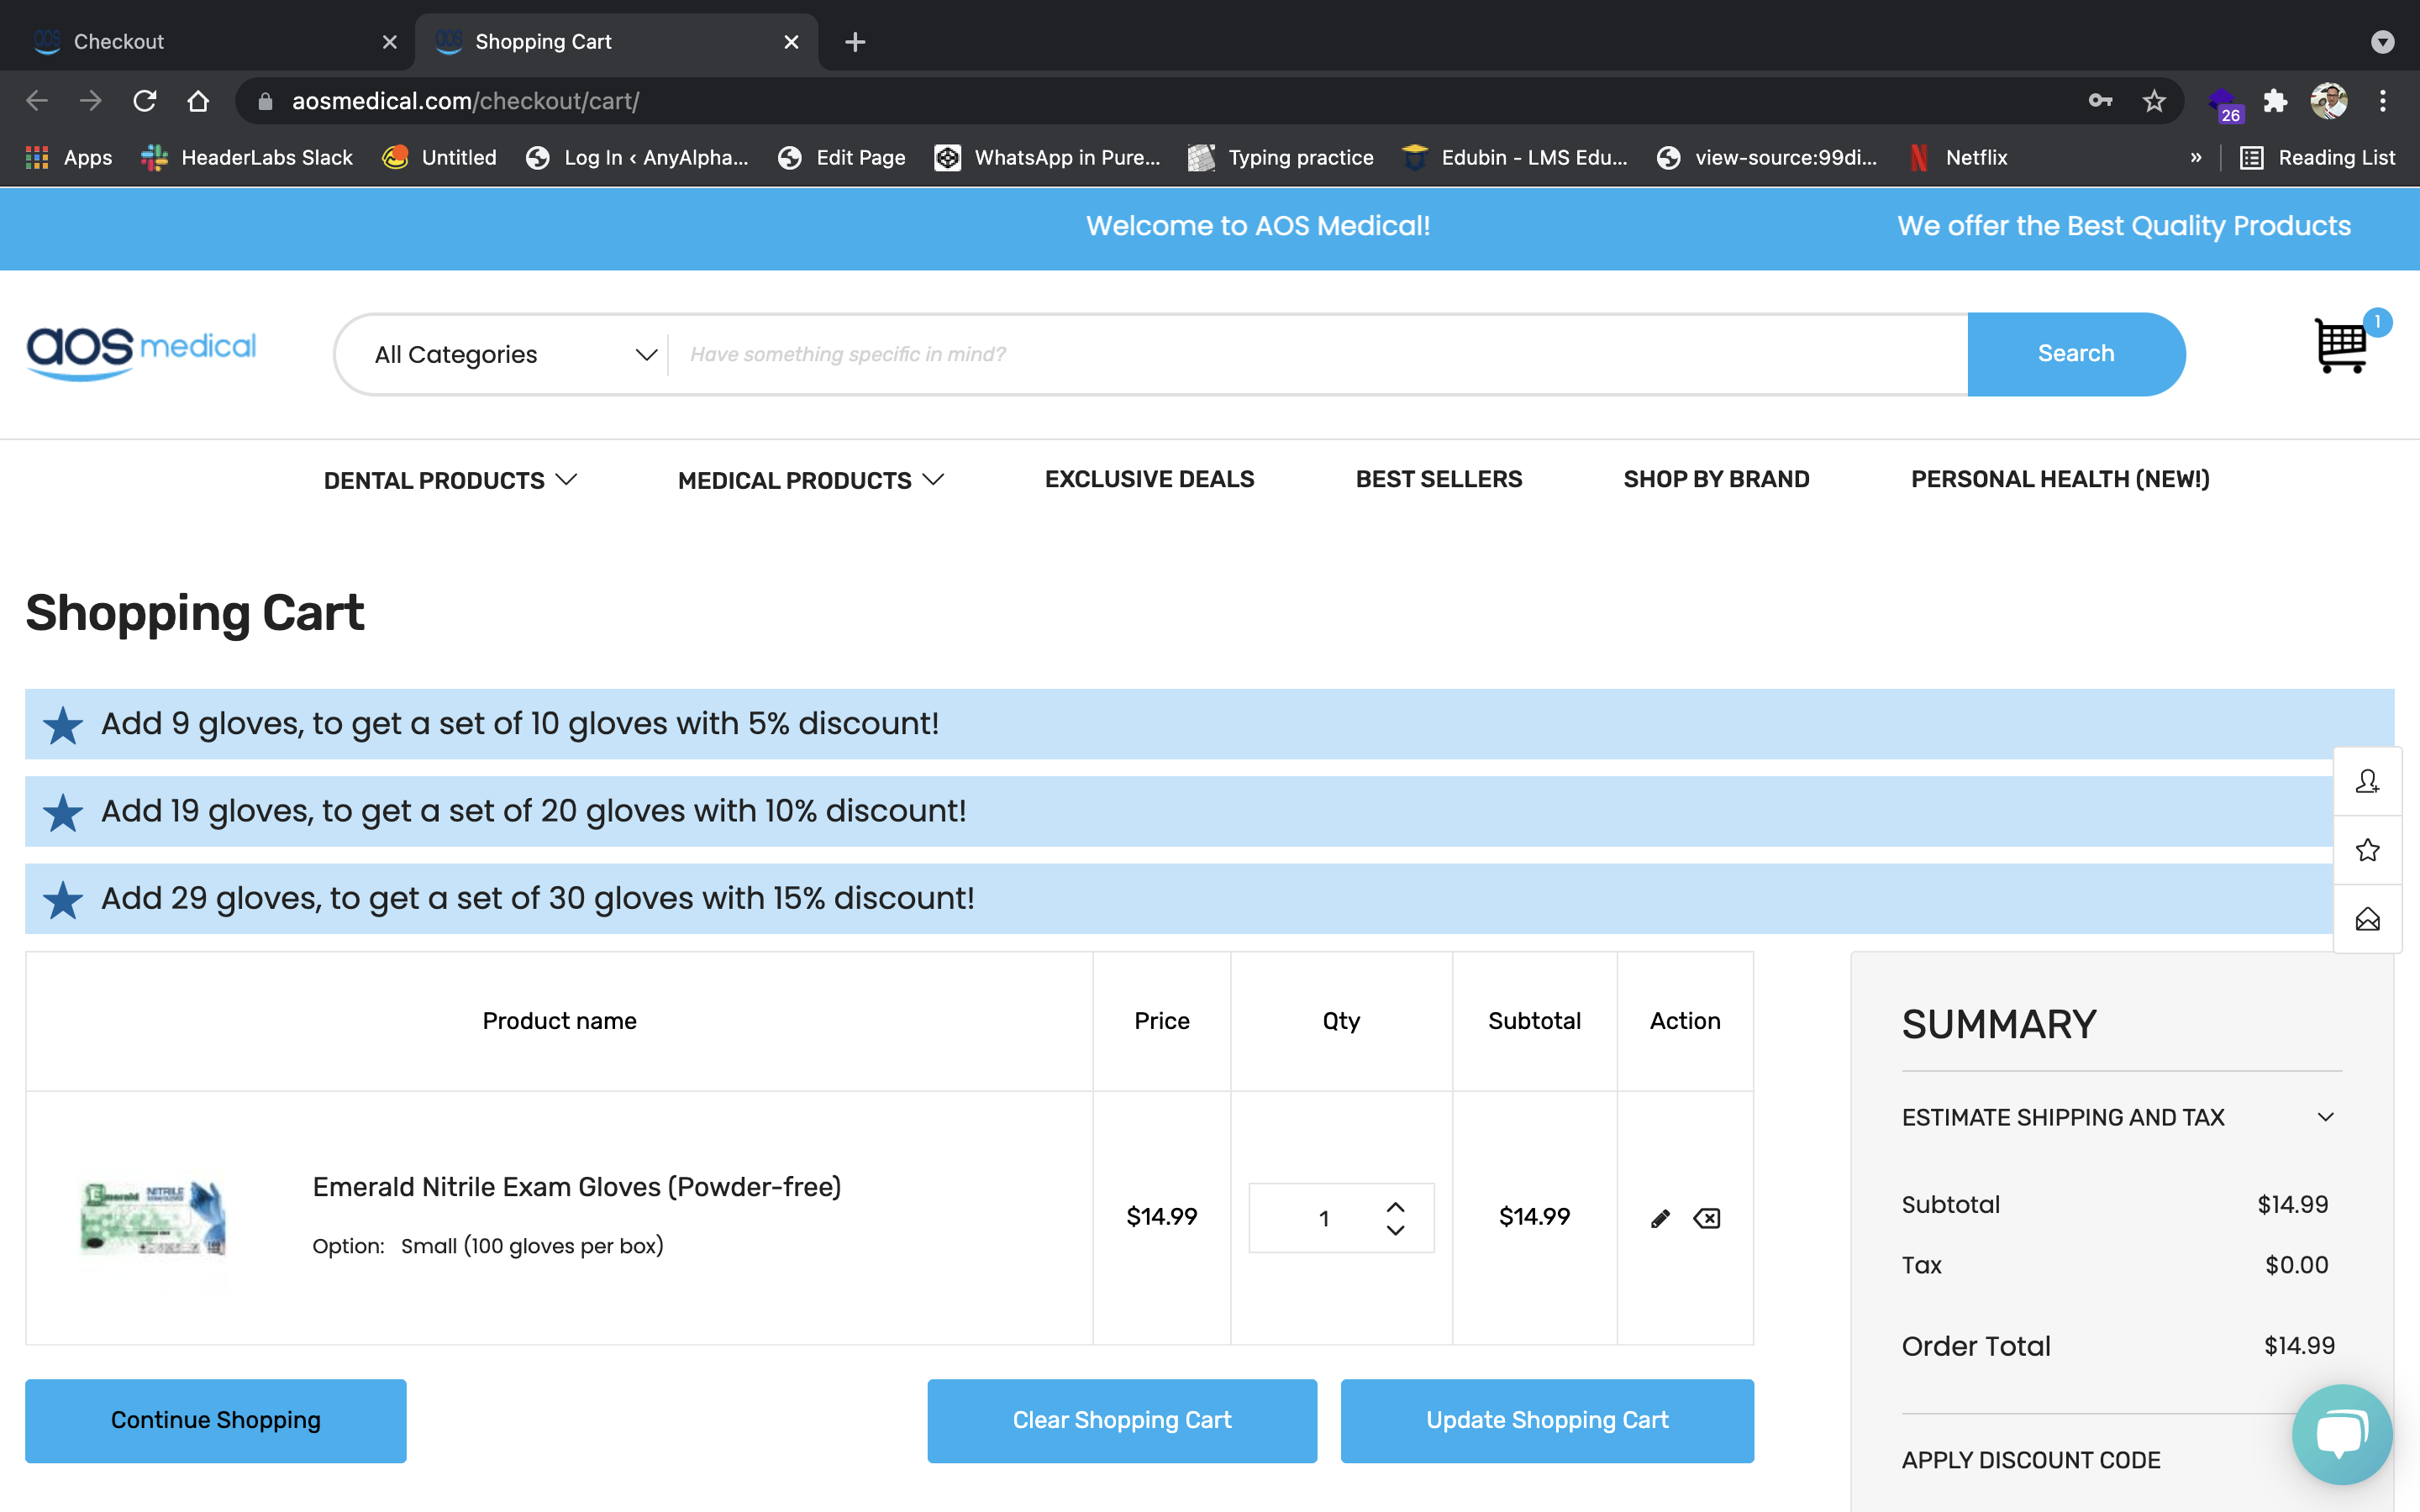2420x1512 pixels.
Task: Click the Update Shopping Cart button
Action: pos(1546,1420)
